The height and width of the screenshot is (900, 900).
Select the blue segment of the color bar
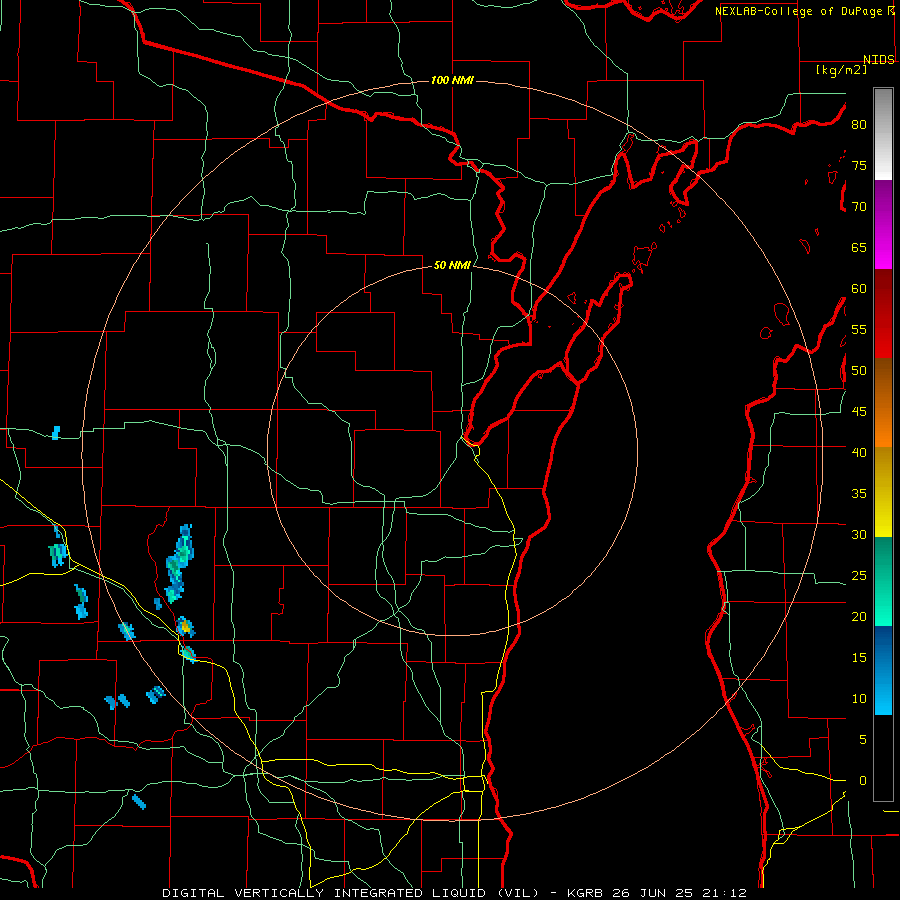click(883, 670)
